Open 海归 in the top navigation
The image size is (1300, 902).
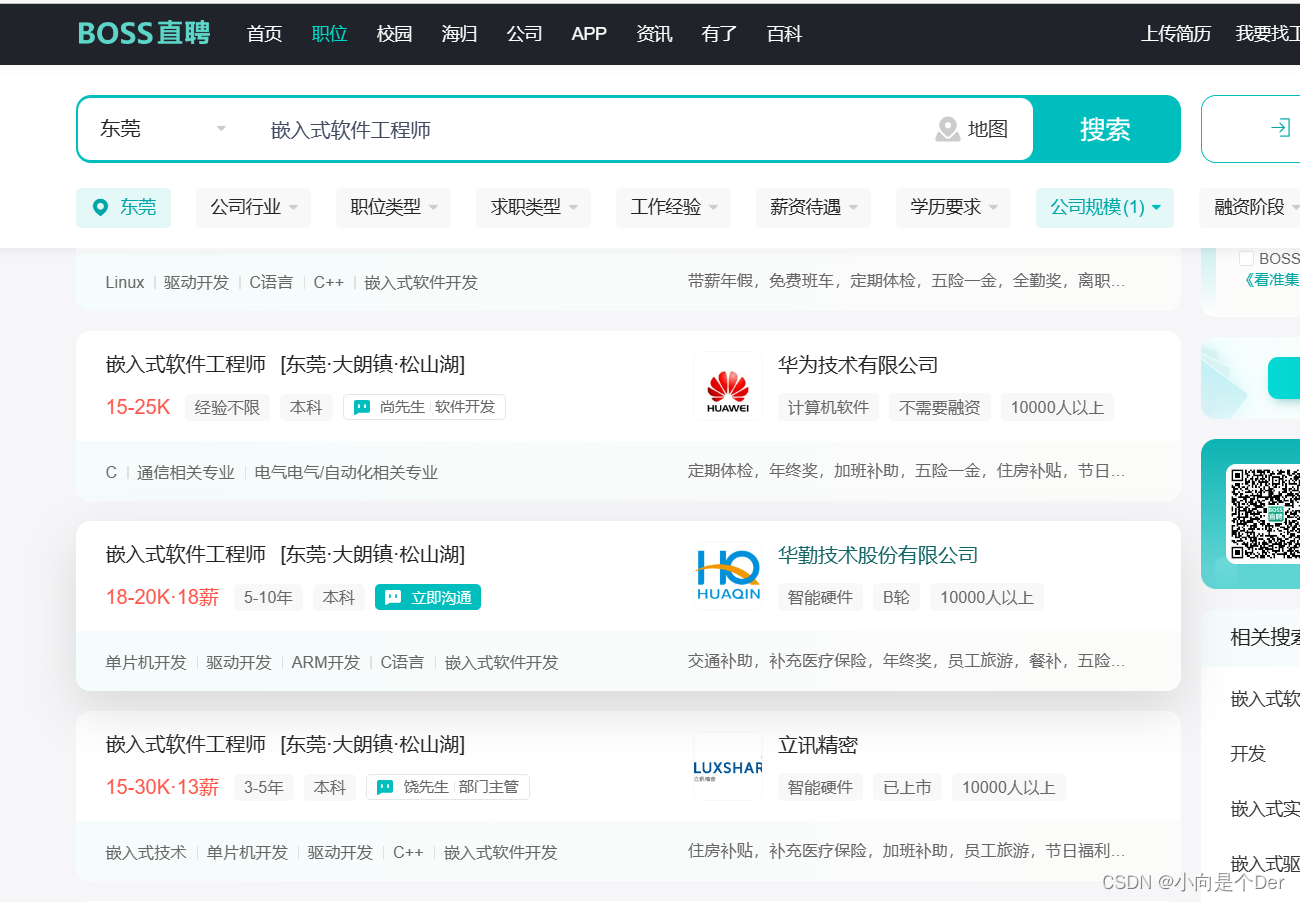459,34
